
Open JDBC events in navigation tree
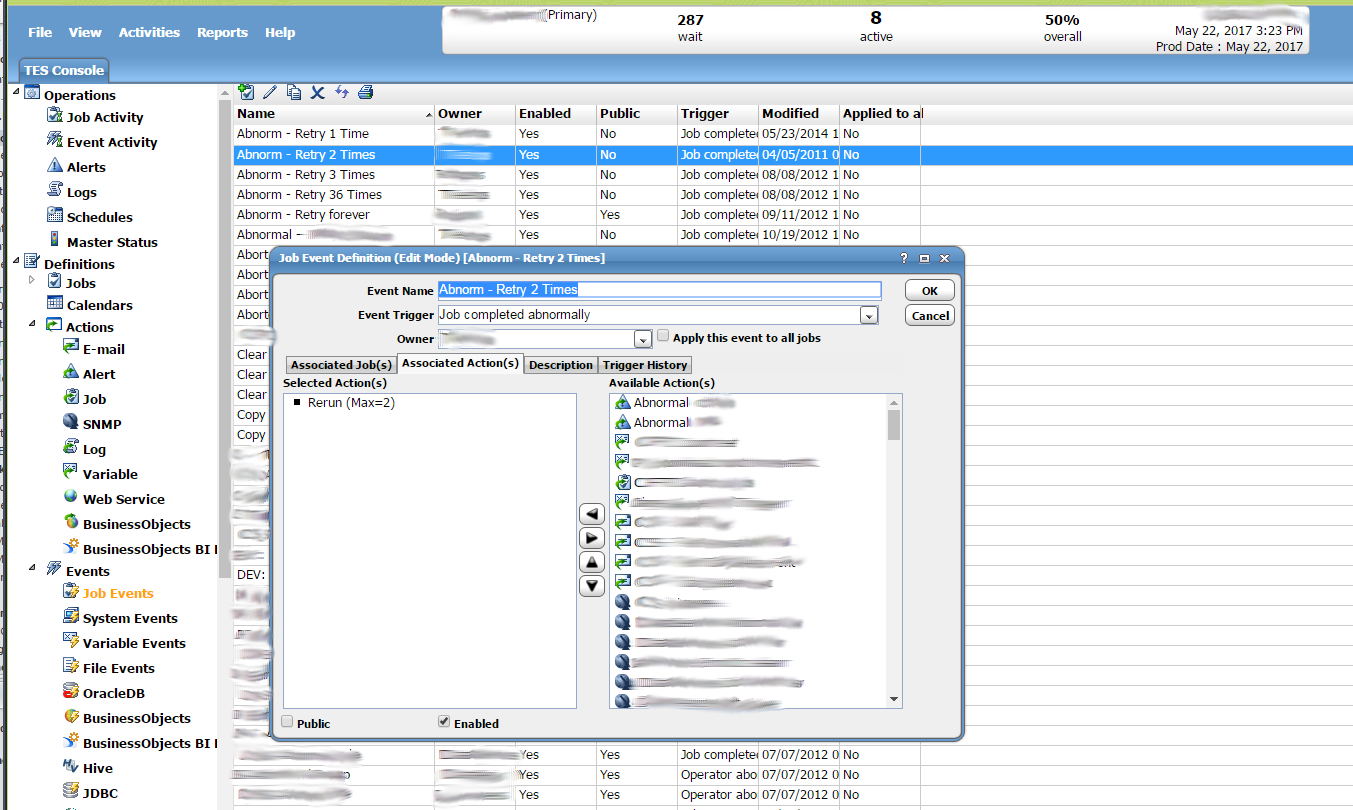click(101, 793)
